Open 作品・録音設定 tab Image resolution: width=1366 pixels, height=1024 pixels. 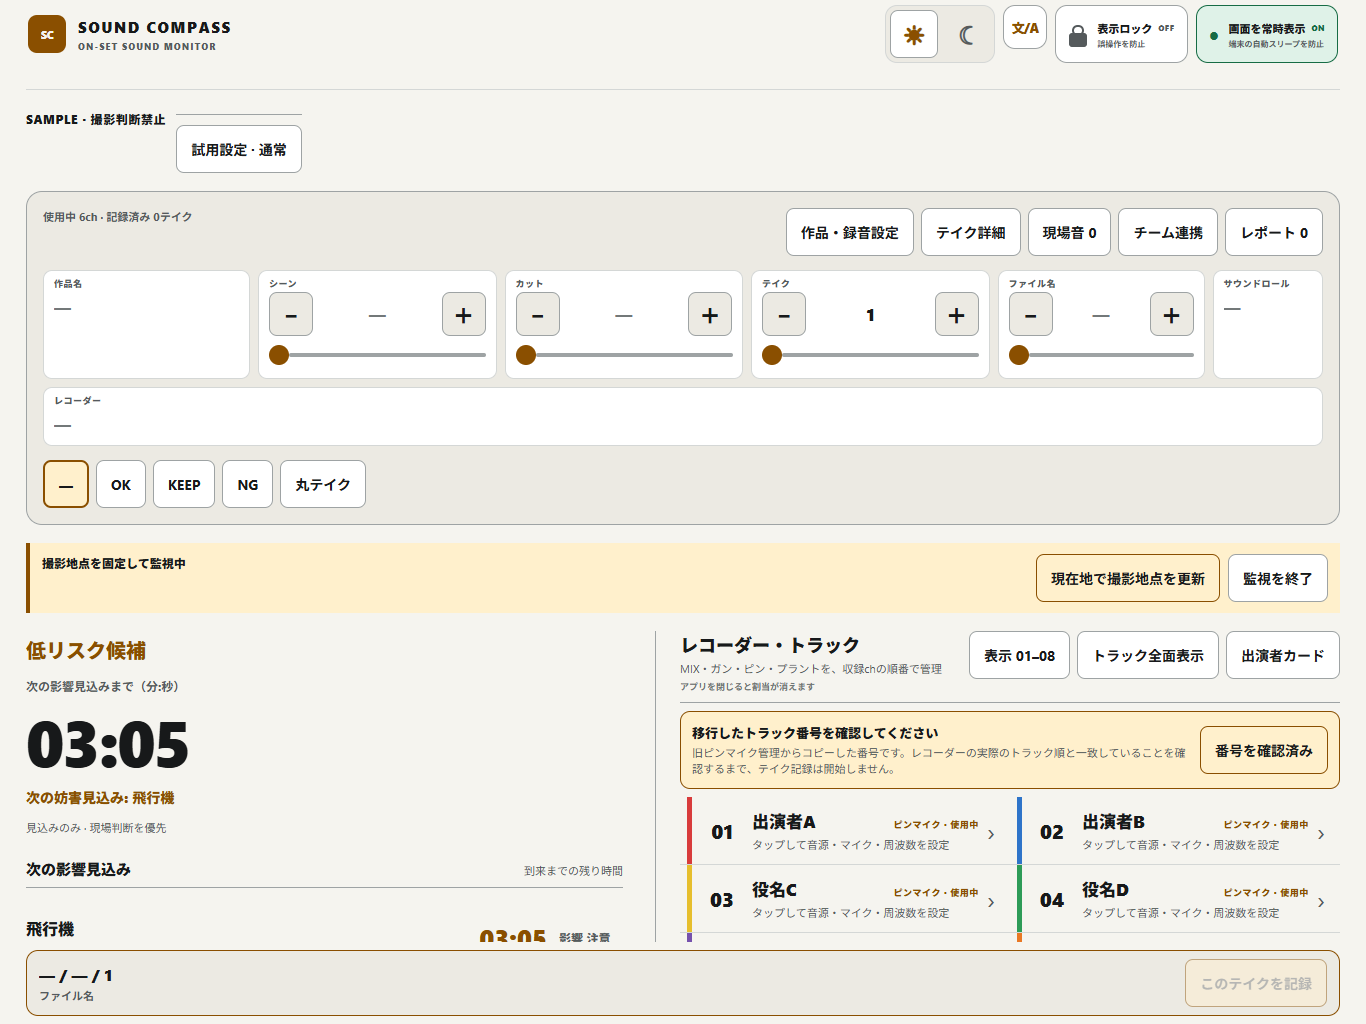850,232
